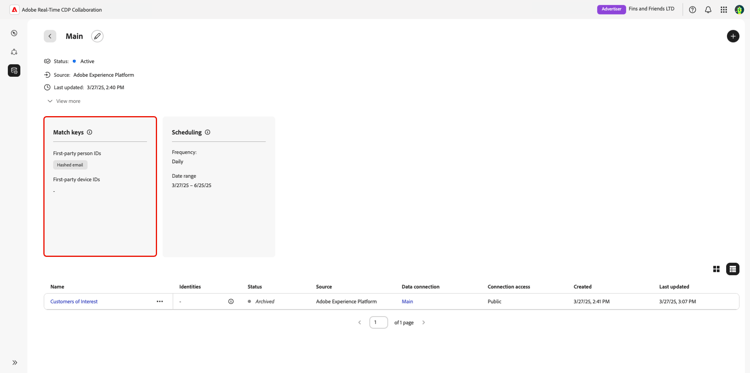Switch to table list view

pos(733,269)
